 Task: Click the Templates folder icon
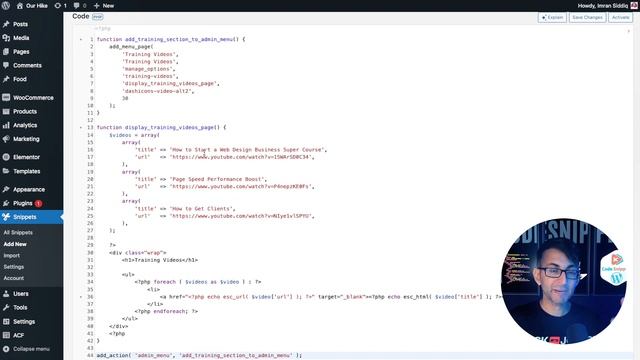(6, 171)
